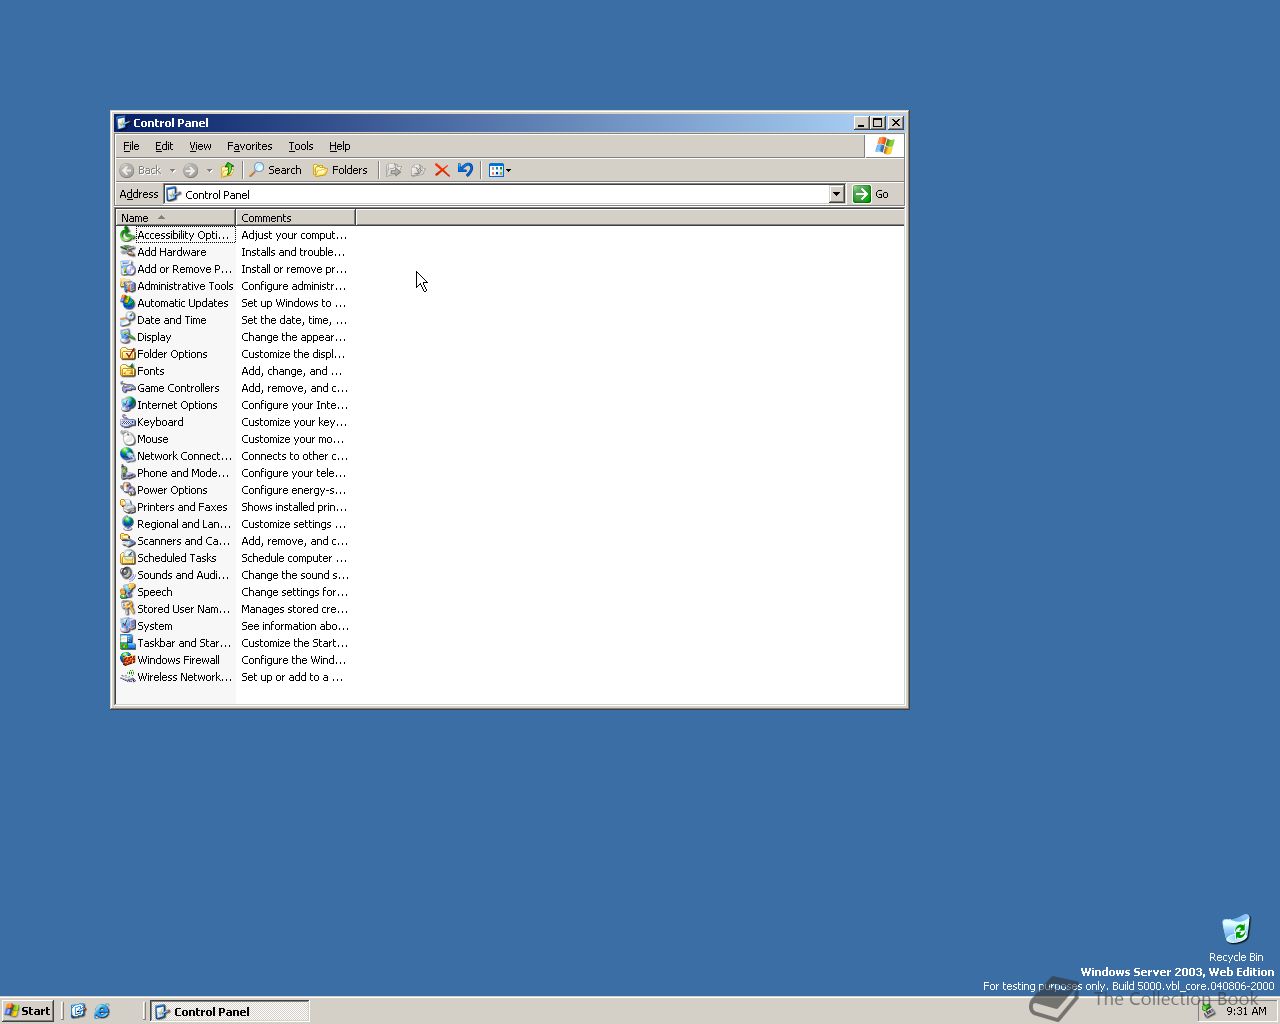
Task: Click the Network Connections icon
Action: (x=127, y=456)
